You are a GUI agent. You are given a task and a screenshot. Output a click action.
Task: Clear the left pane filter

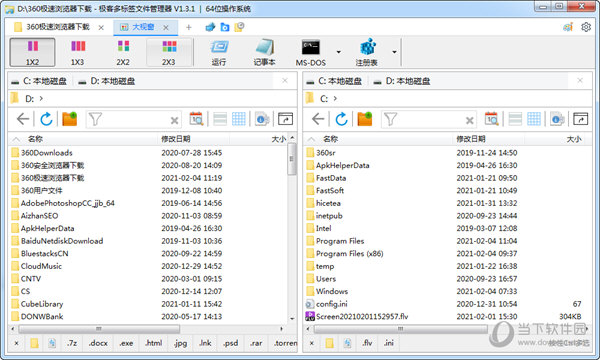[174, 120]
